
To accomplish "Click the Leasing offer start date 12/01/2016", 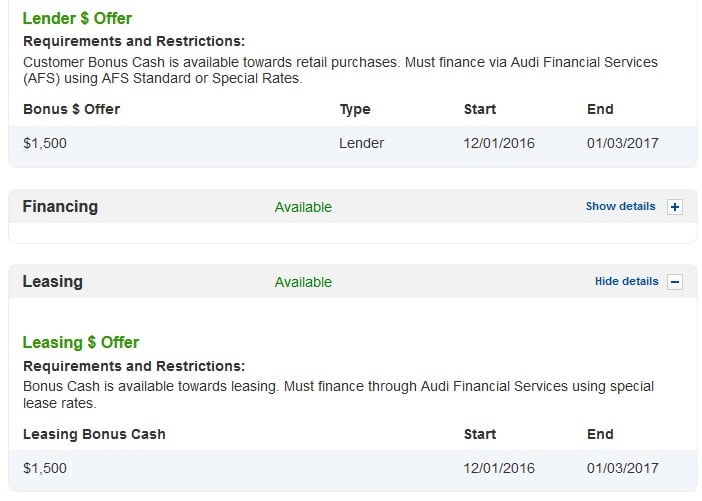I will coord(499,468).
